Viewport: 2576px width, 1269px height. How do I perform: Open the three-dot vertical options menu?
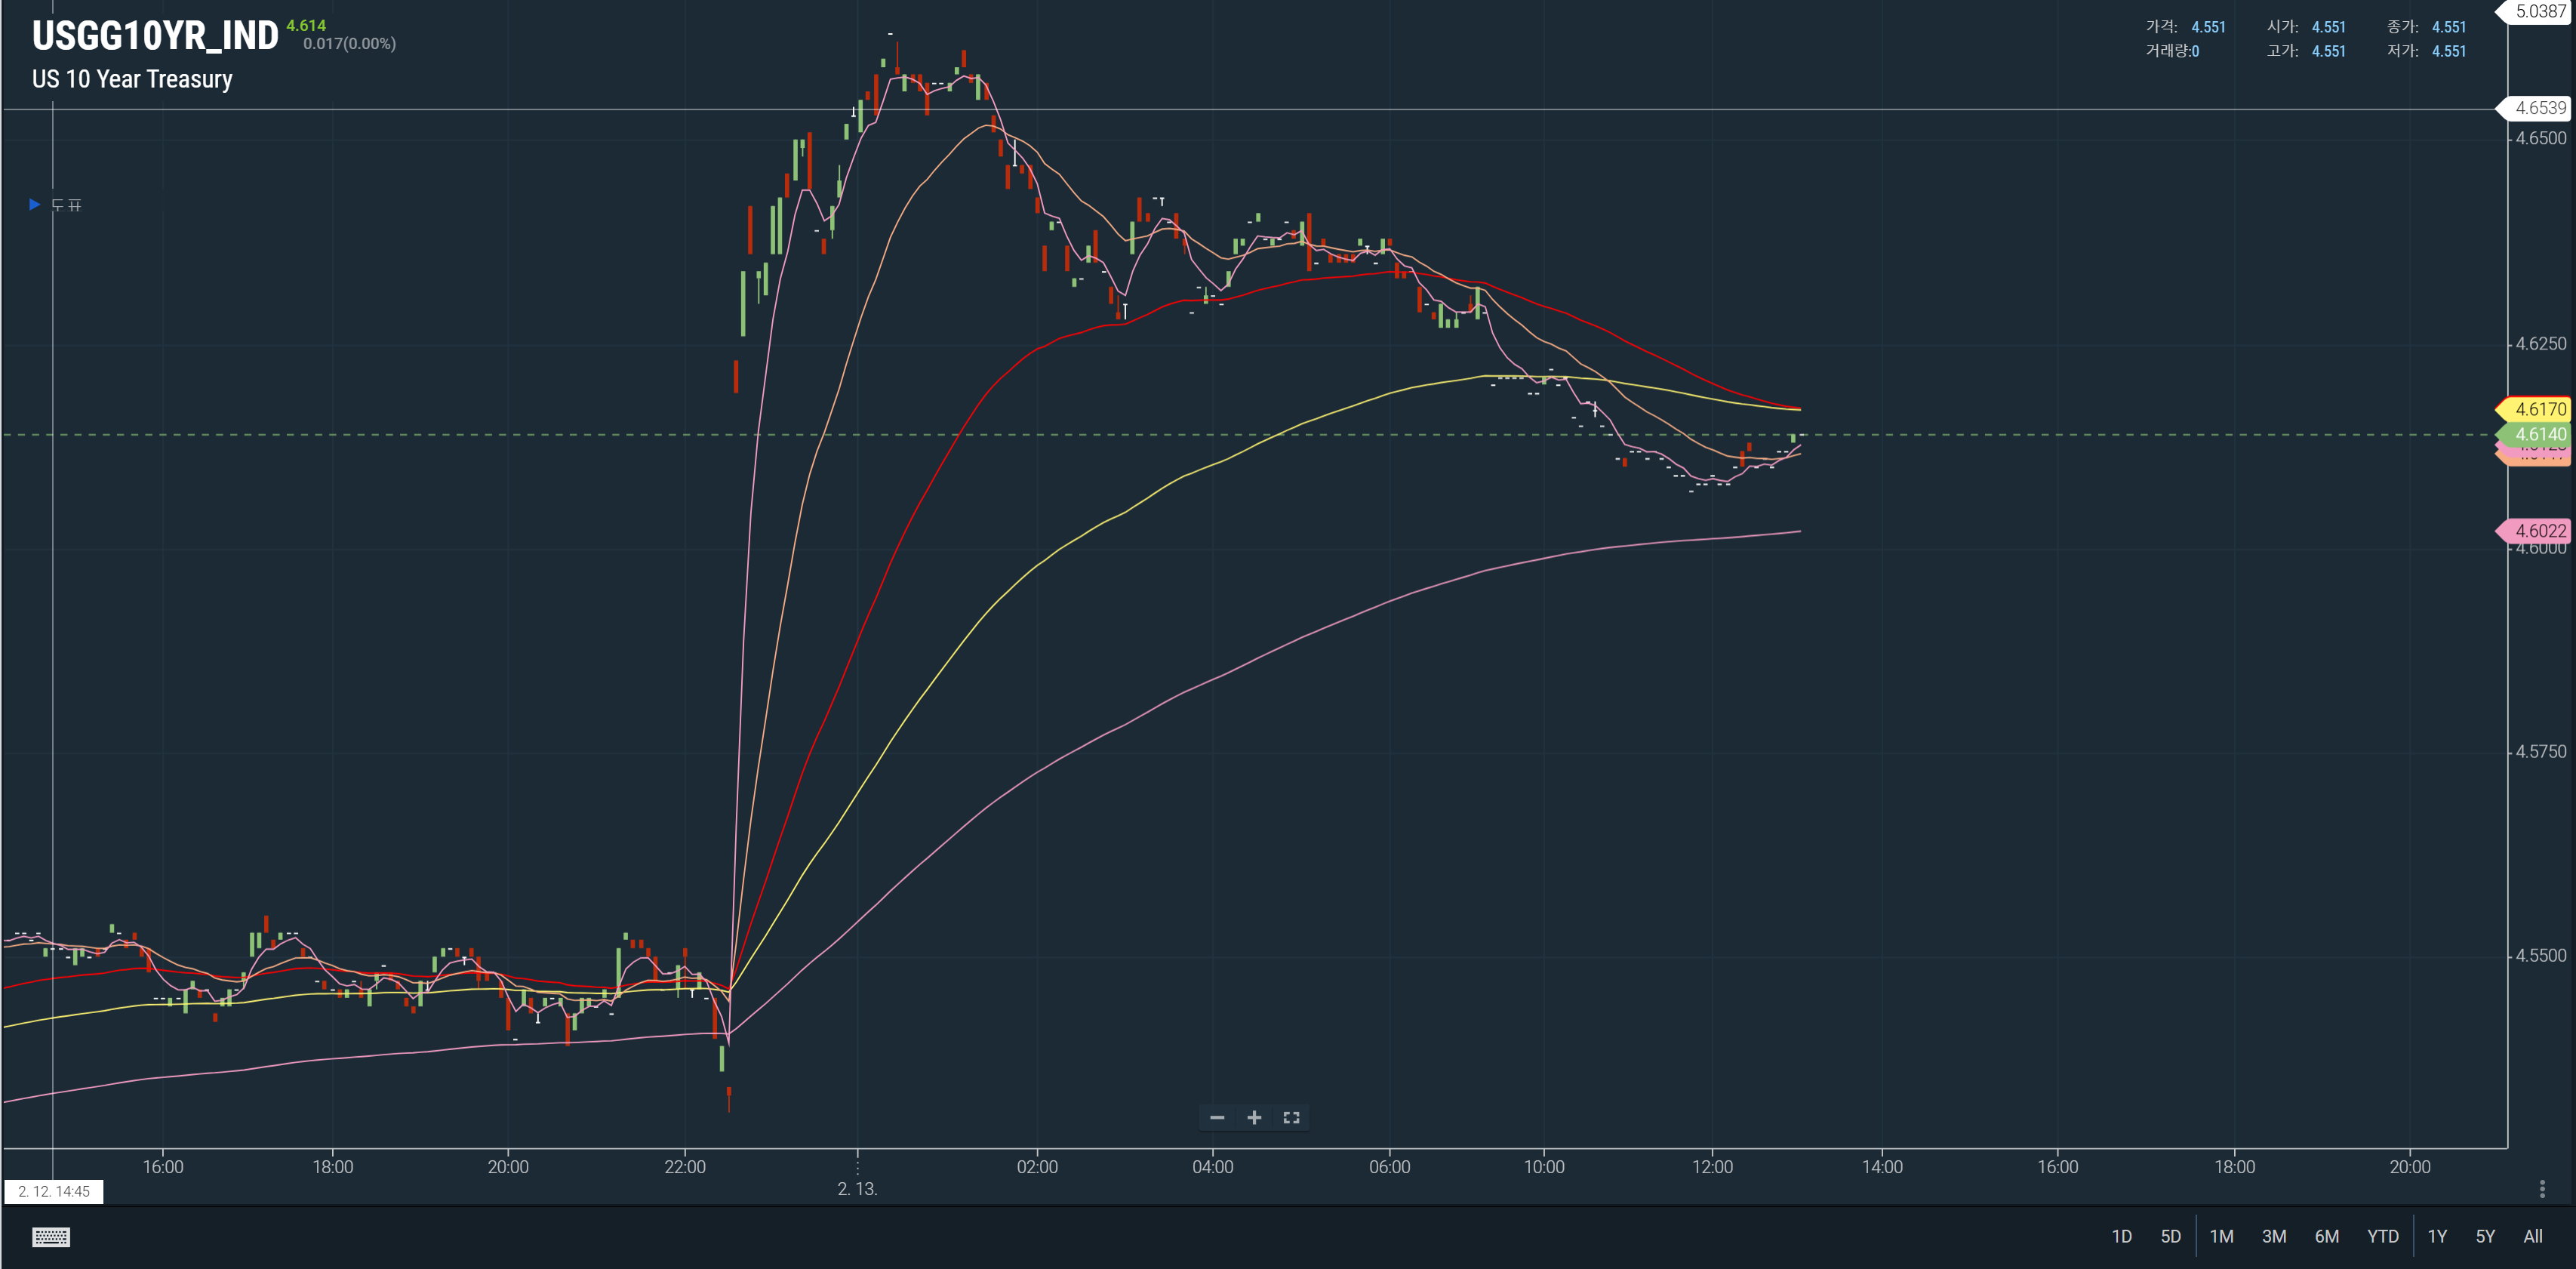point(2542,1188)
